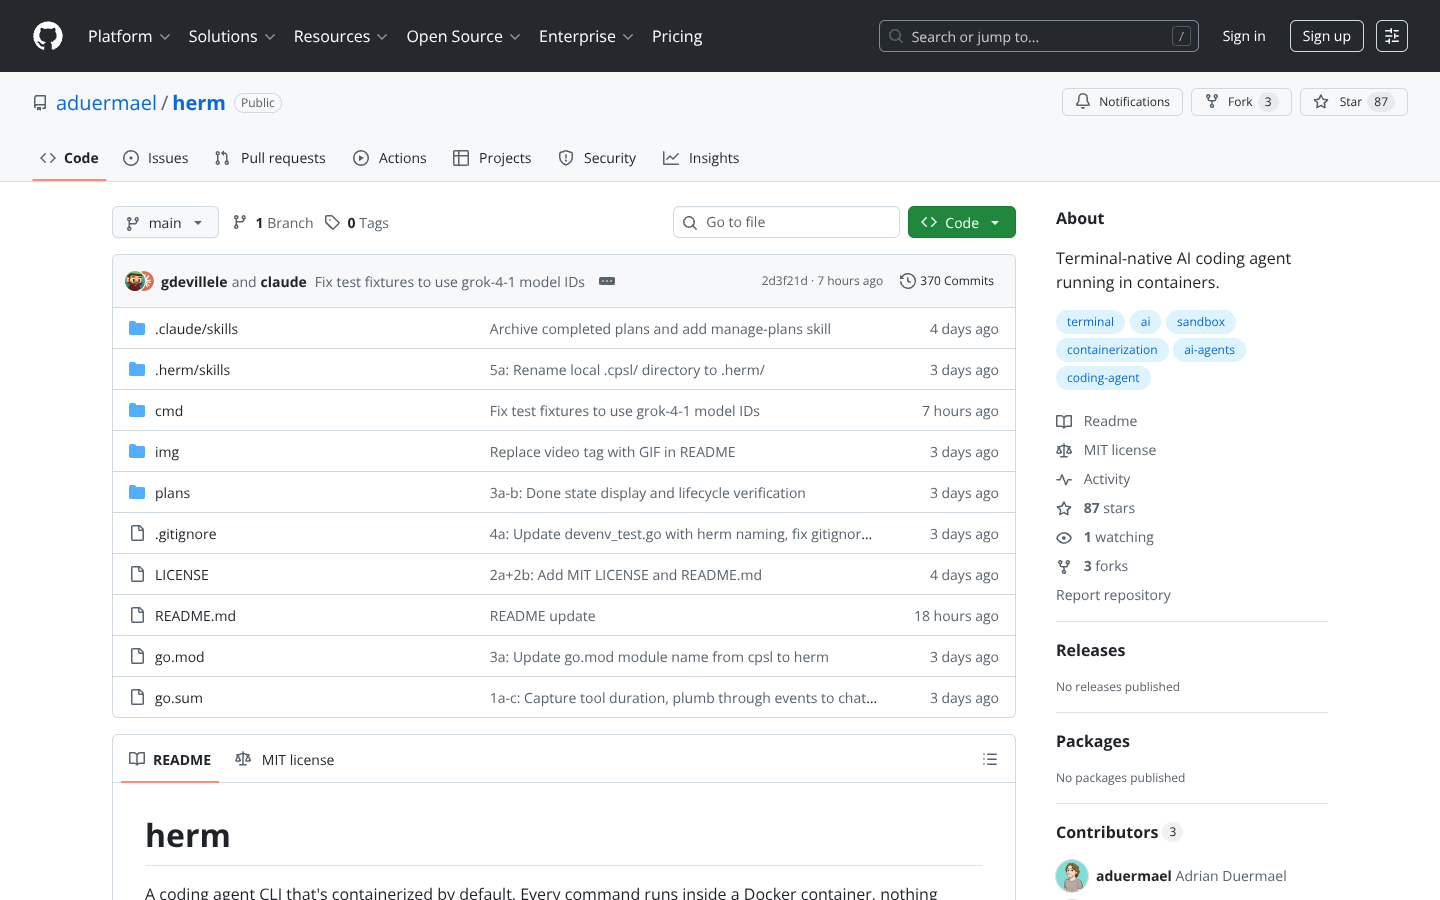This screenshot has height=900, width=1440.
Task: Click the Sign up button
Action: [x=1326, y=36]
